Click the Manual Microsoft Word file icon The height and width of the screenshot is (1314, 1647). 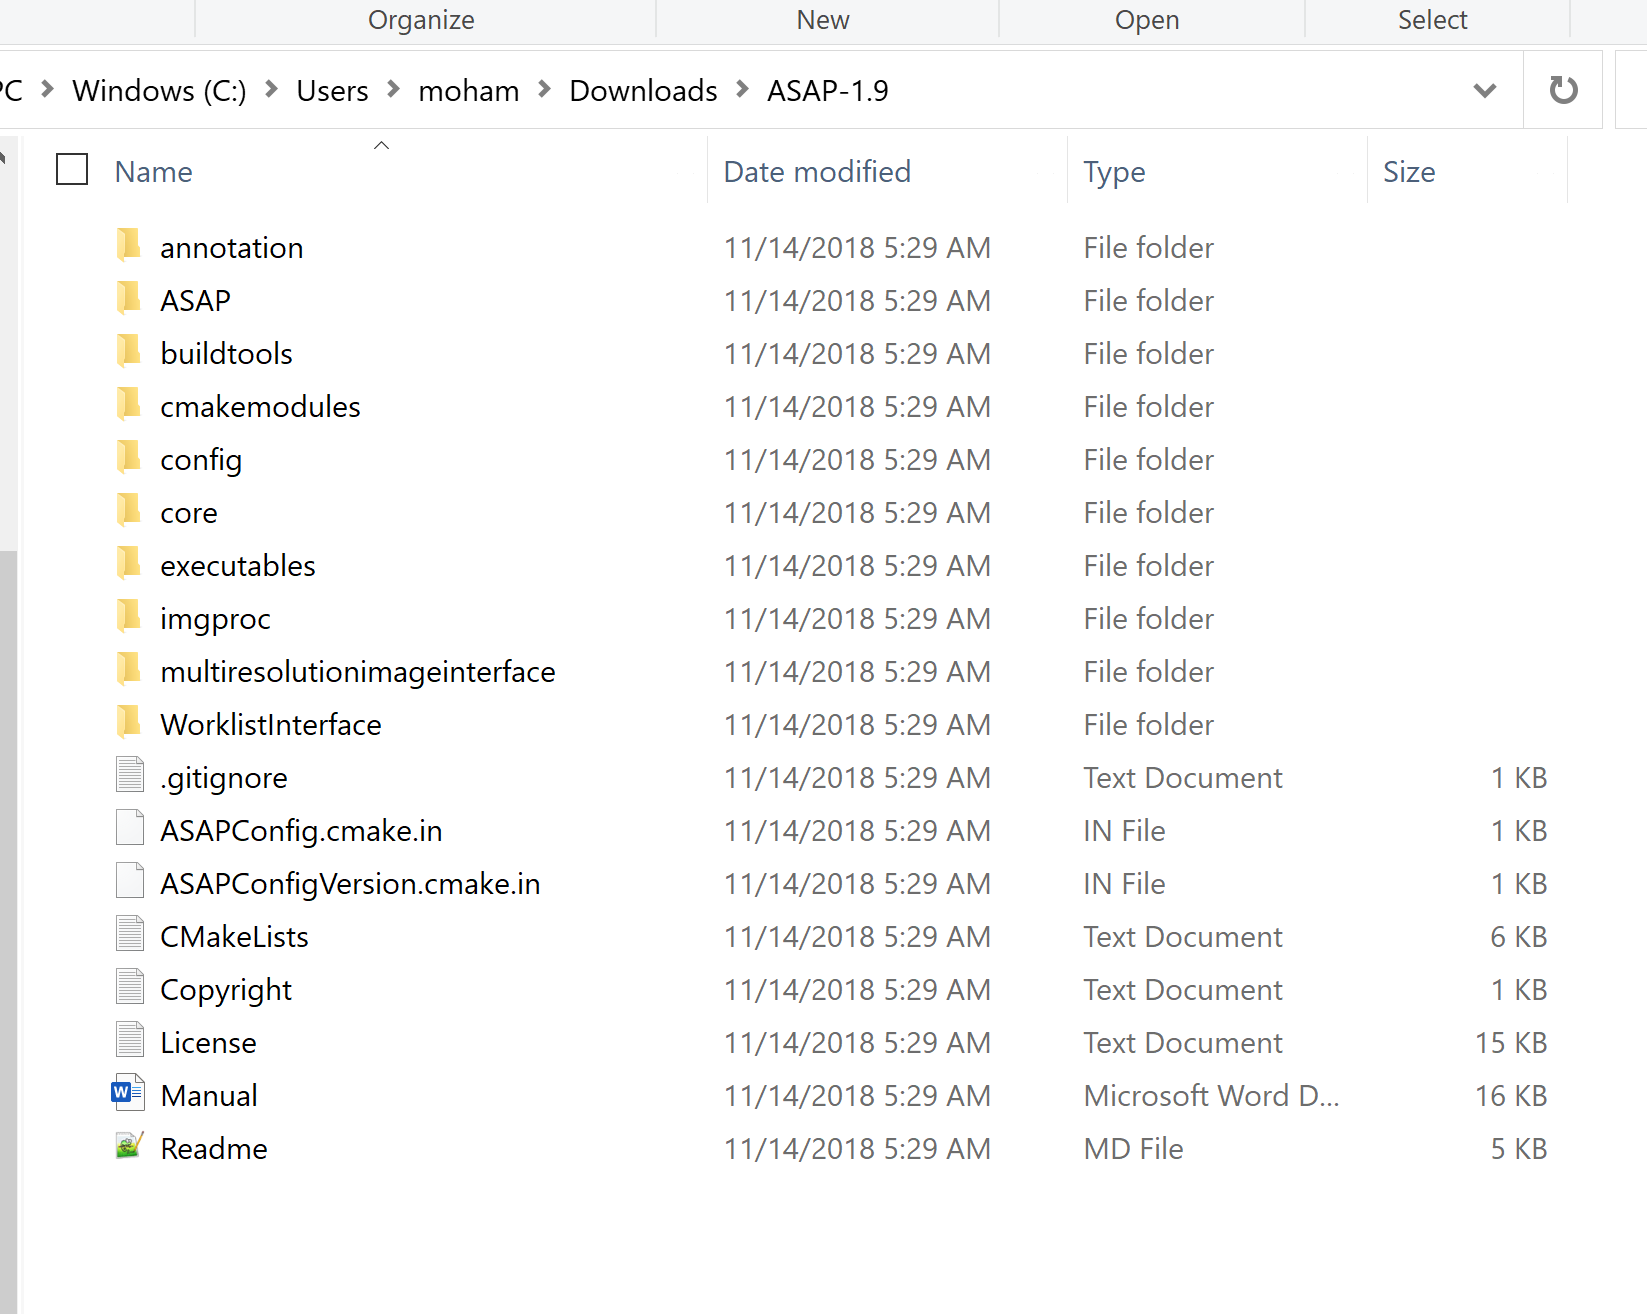pyautogui.click(x=128, y=1093)
